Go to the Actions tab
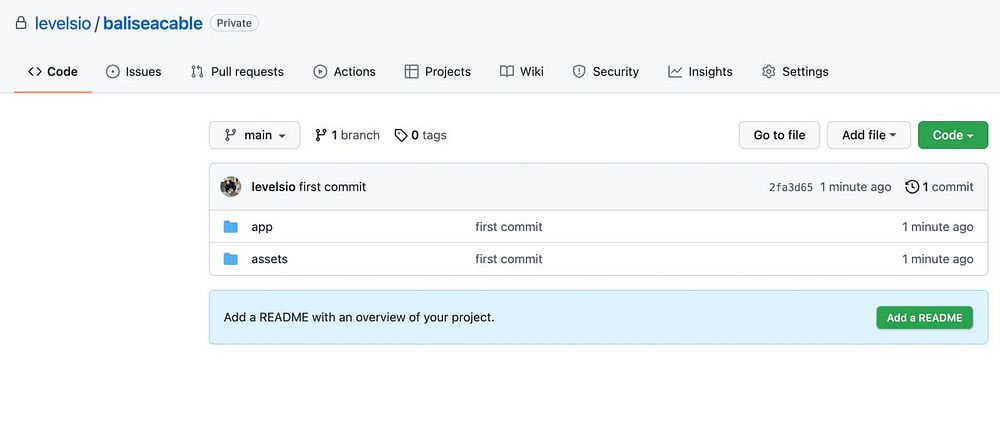The width and height of the screenshot is (1000, 436). click(344, 72)
